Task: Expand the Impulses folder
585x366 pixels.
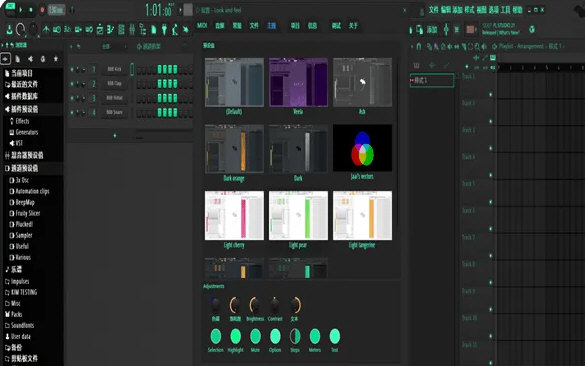Action: (x=17, y=281)
